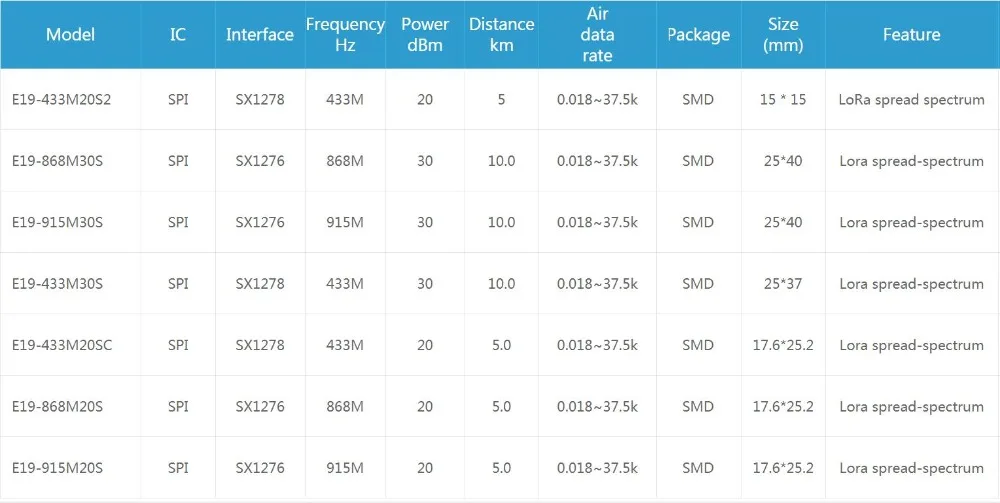Viewport: 1000px width, 503px height.
Task: Click the E19-433M20SC model name
Action: pyautogui.click(x=62, y=345)
